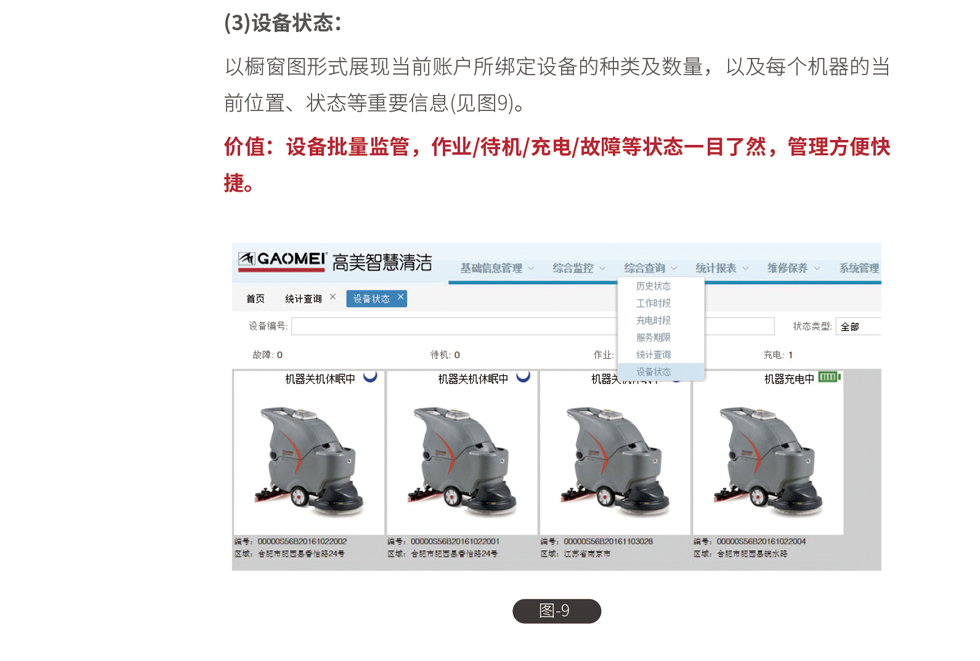Select 工作时段 menu entry
980x661 pixels.
click(x=653, y=303)
